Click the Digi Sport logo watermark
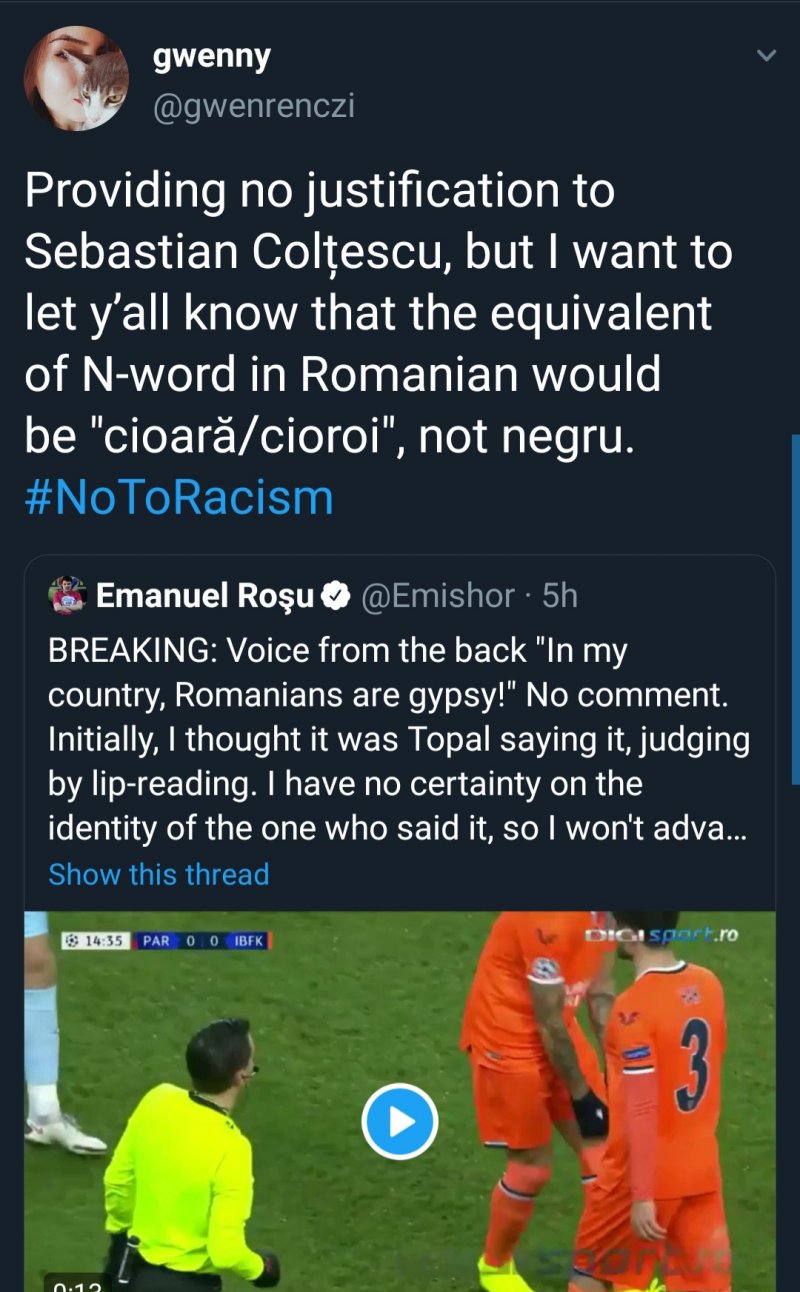This screenshot has width=800, height=1292. click(662, 935)
